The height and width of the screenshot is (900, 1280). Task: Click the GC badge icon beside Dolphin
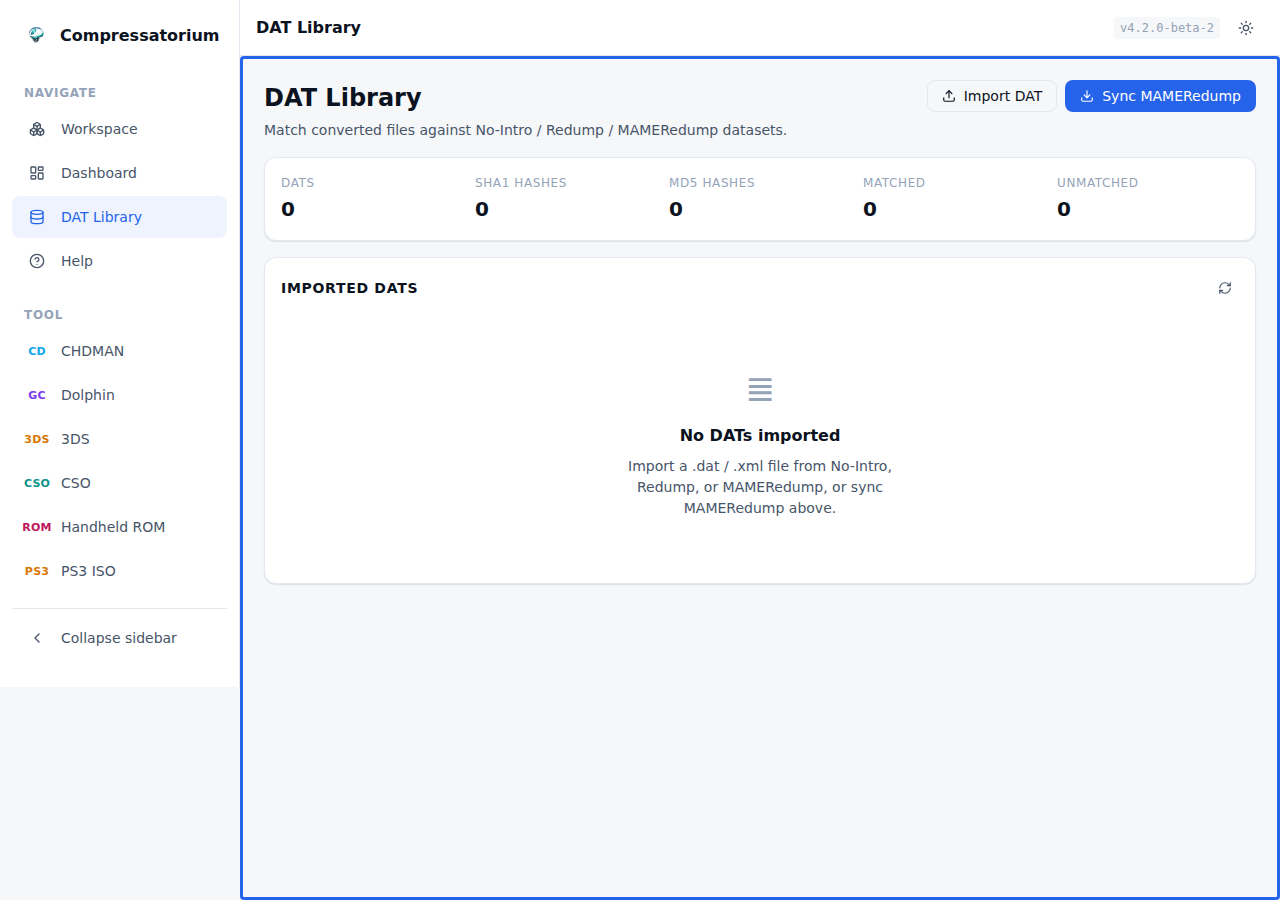37,395
